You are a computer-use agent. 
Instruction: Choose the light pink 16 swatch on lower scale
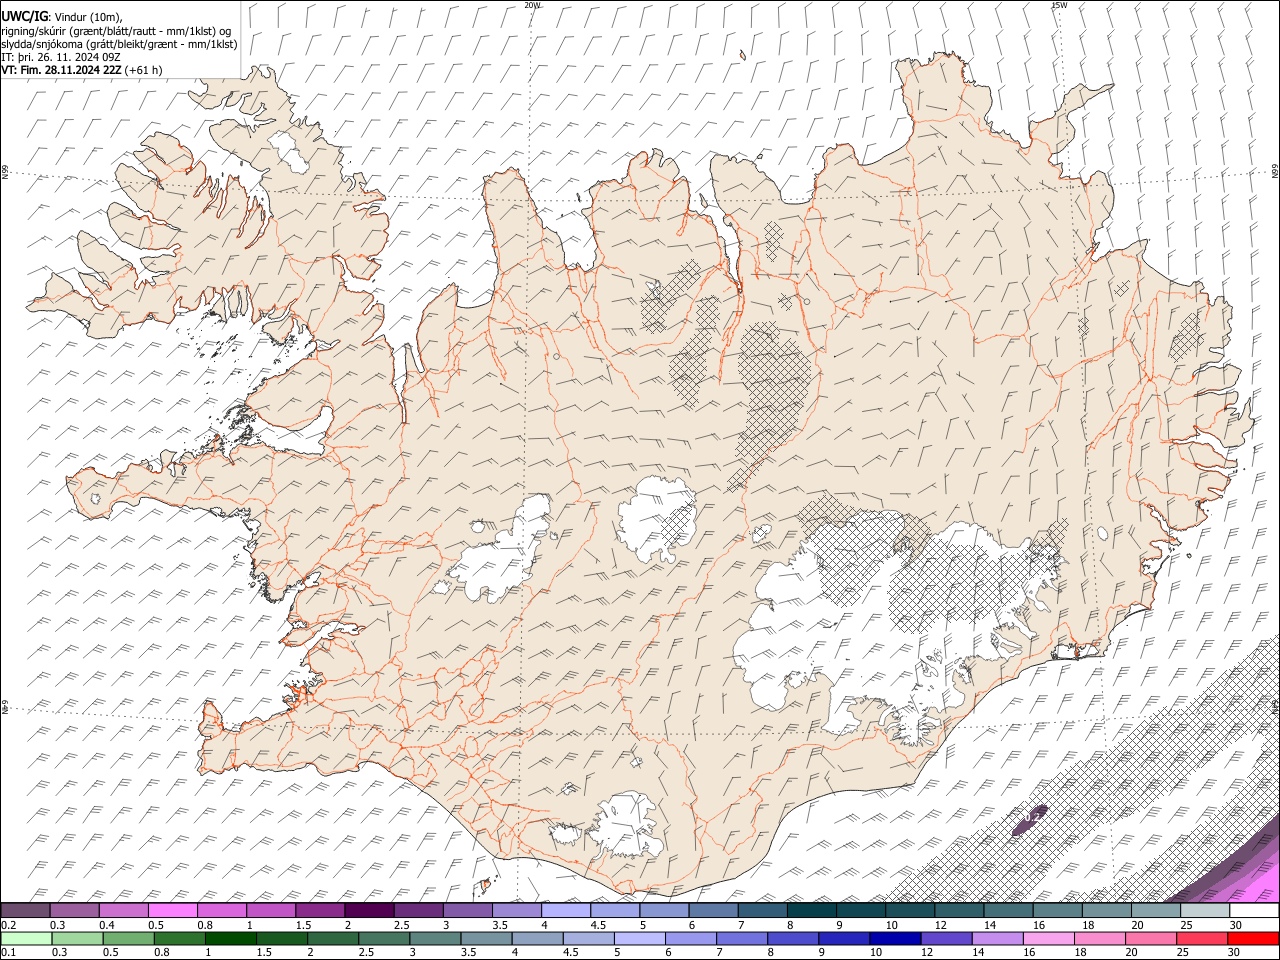click(x=1049, y=938)
